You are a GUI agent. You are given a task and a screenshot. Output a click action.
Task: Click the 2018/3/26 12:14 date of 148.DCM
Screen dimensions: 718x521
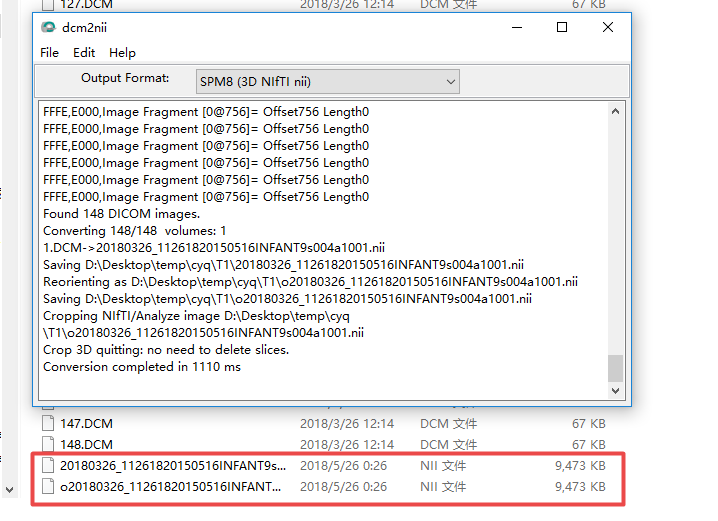coord(347,445)
